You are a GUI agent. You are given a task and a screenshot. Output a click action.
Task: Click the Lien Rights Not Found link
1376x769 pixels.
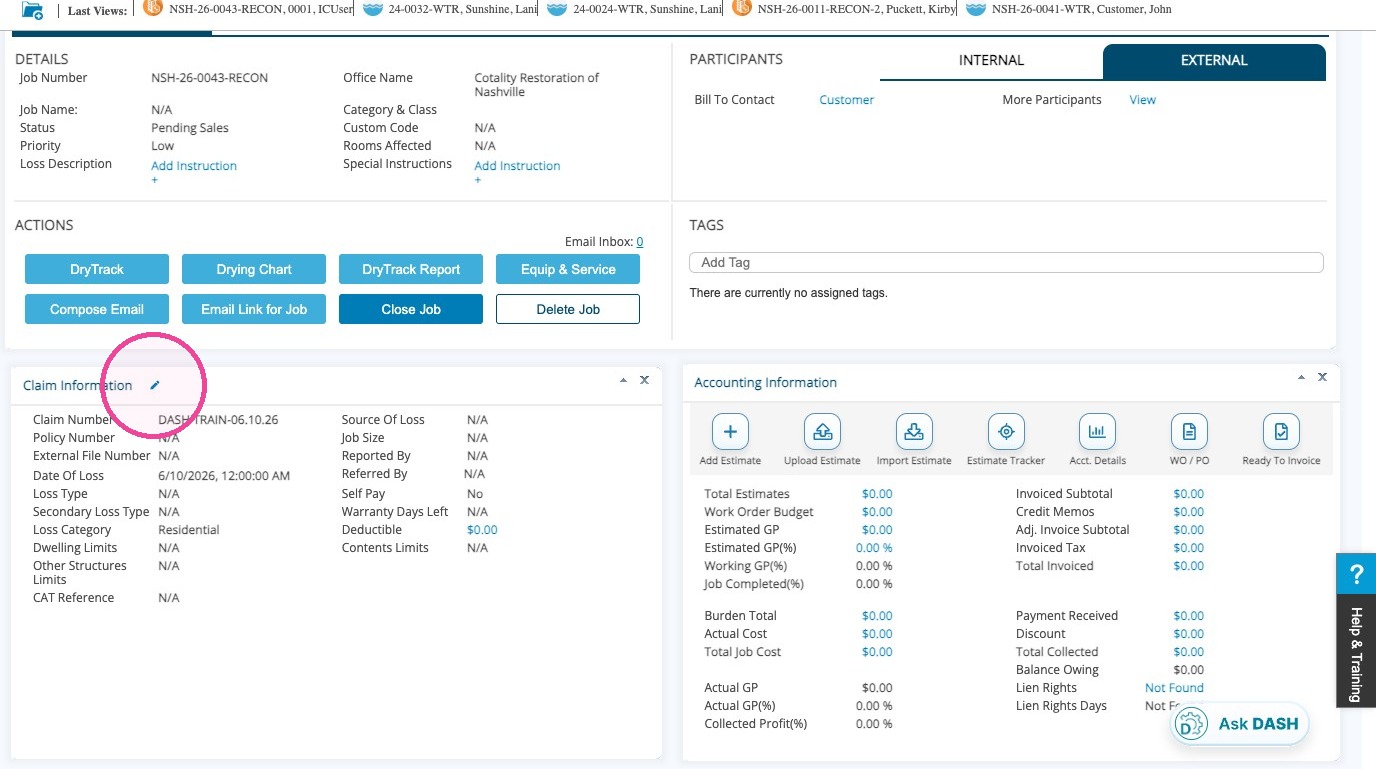1174,688
